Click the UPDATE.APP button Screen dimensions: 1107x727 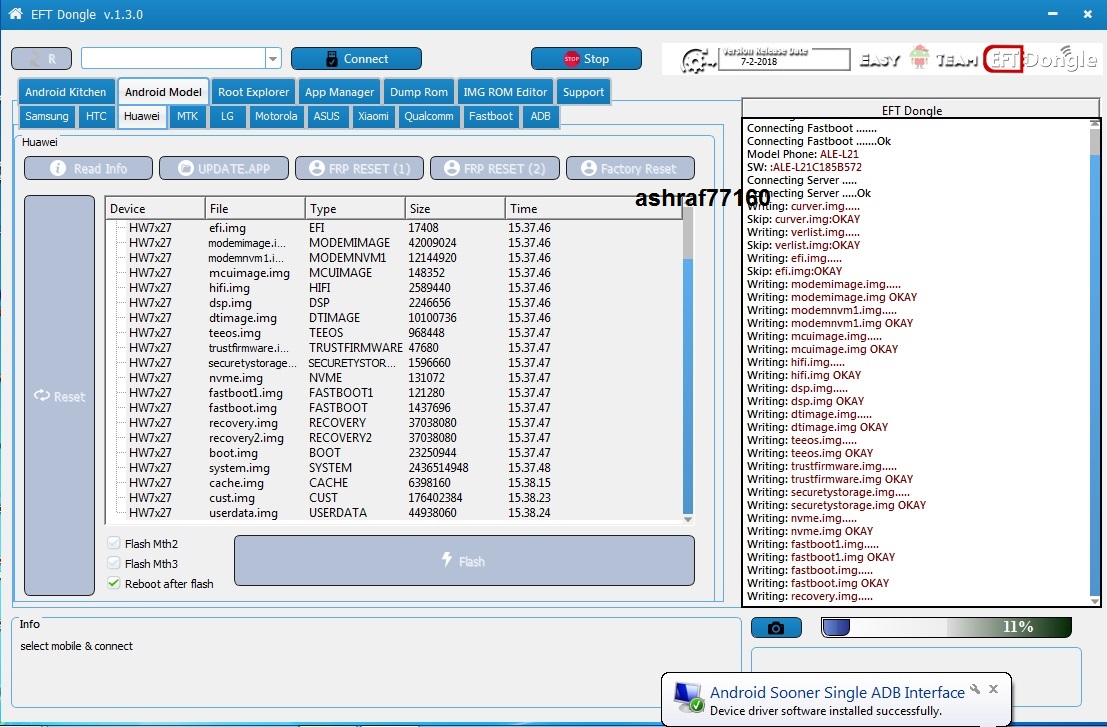(224, 168)
